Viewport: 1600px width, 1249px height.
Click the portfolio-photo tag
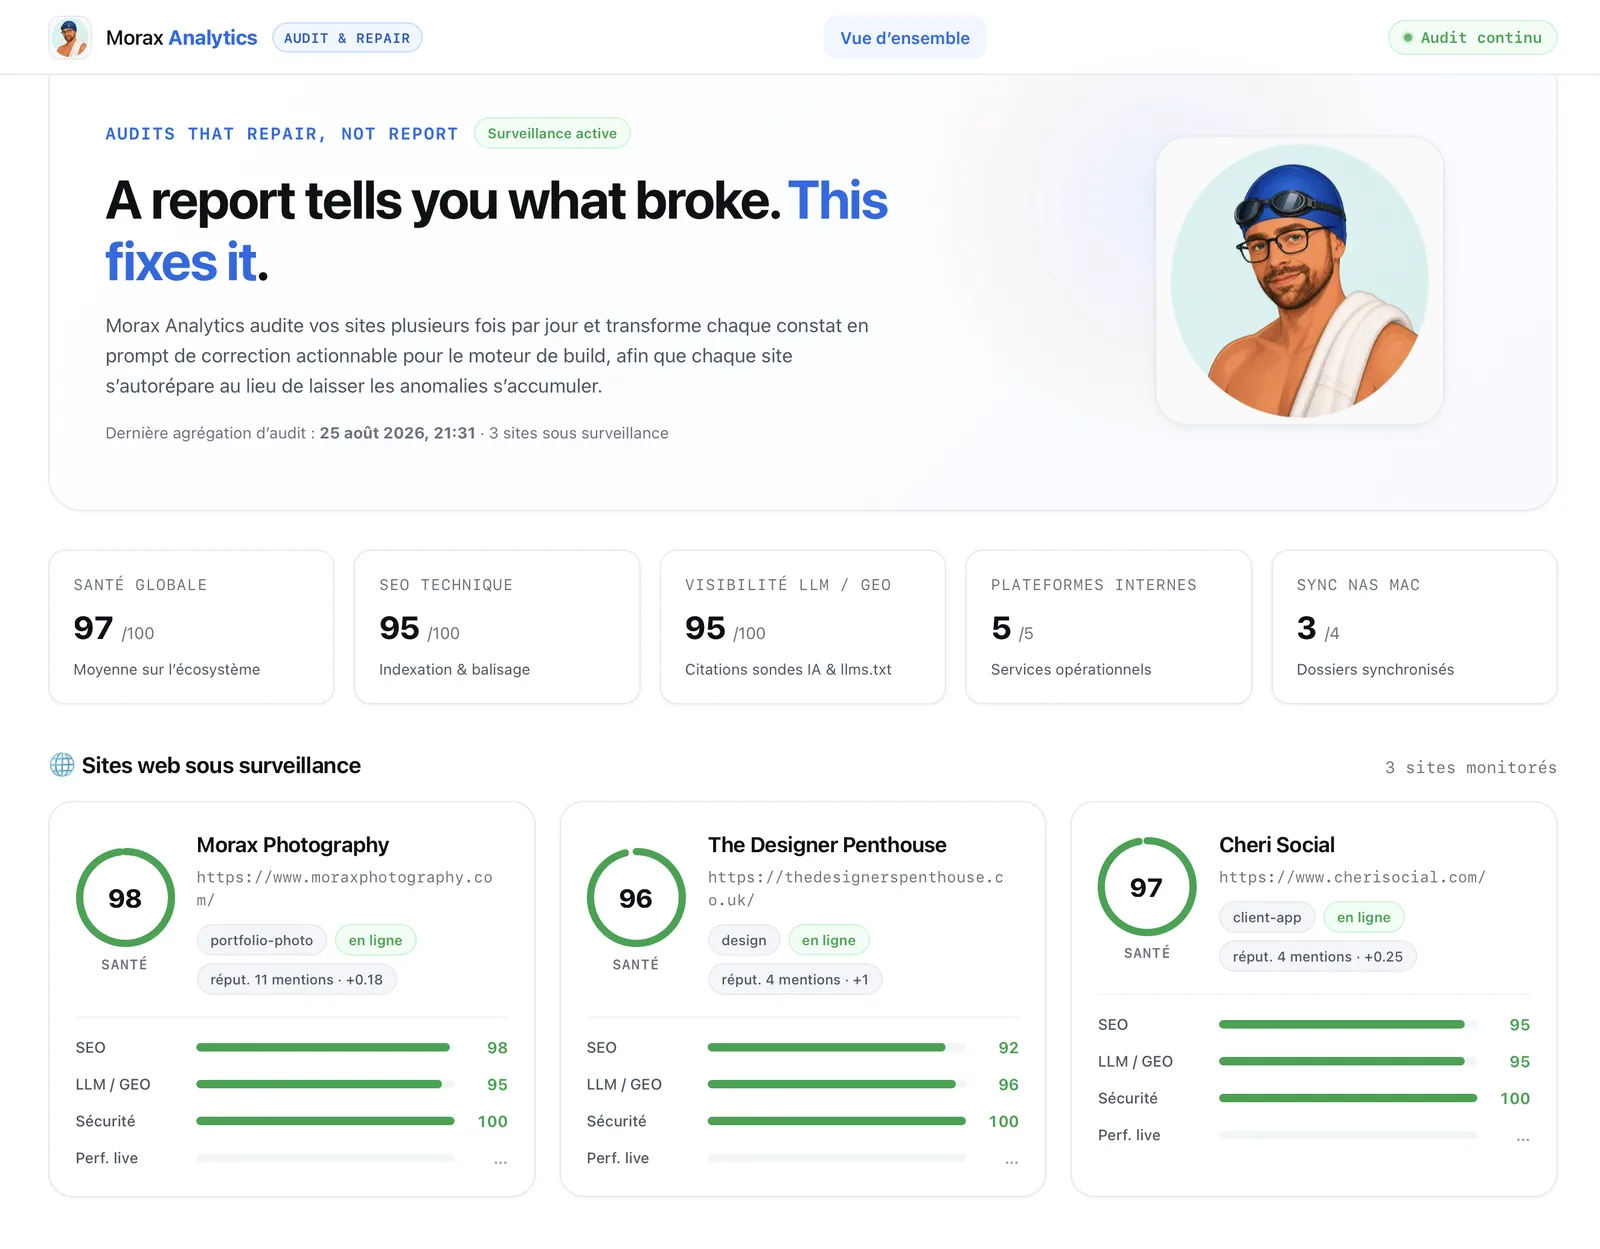[x=262, y=940]
